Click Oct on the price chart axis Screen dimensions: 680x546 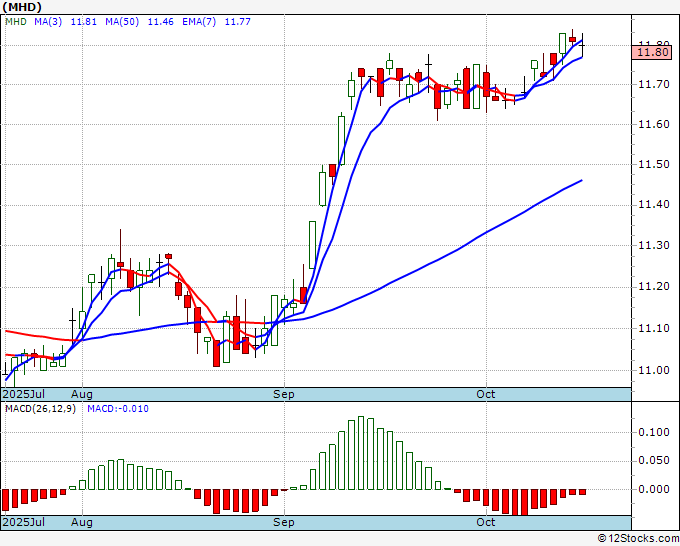[x=486, y=394]
